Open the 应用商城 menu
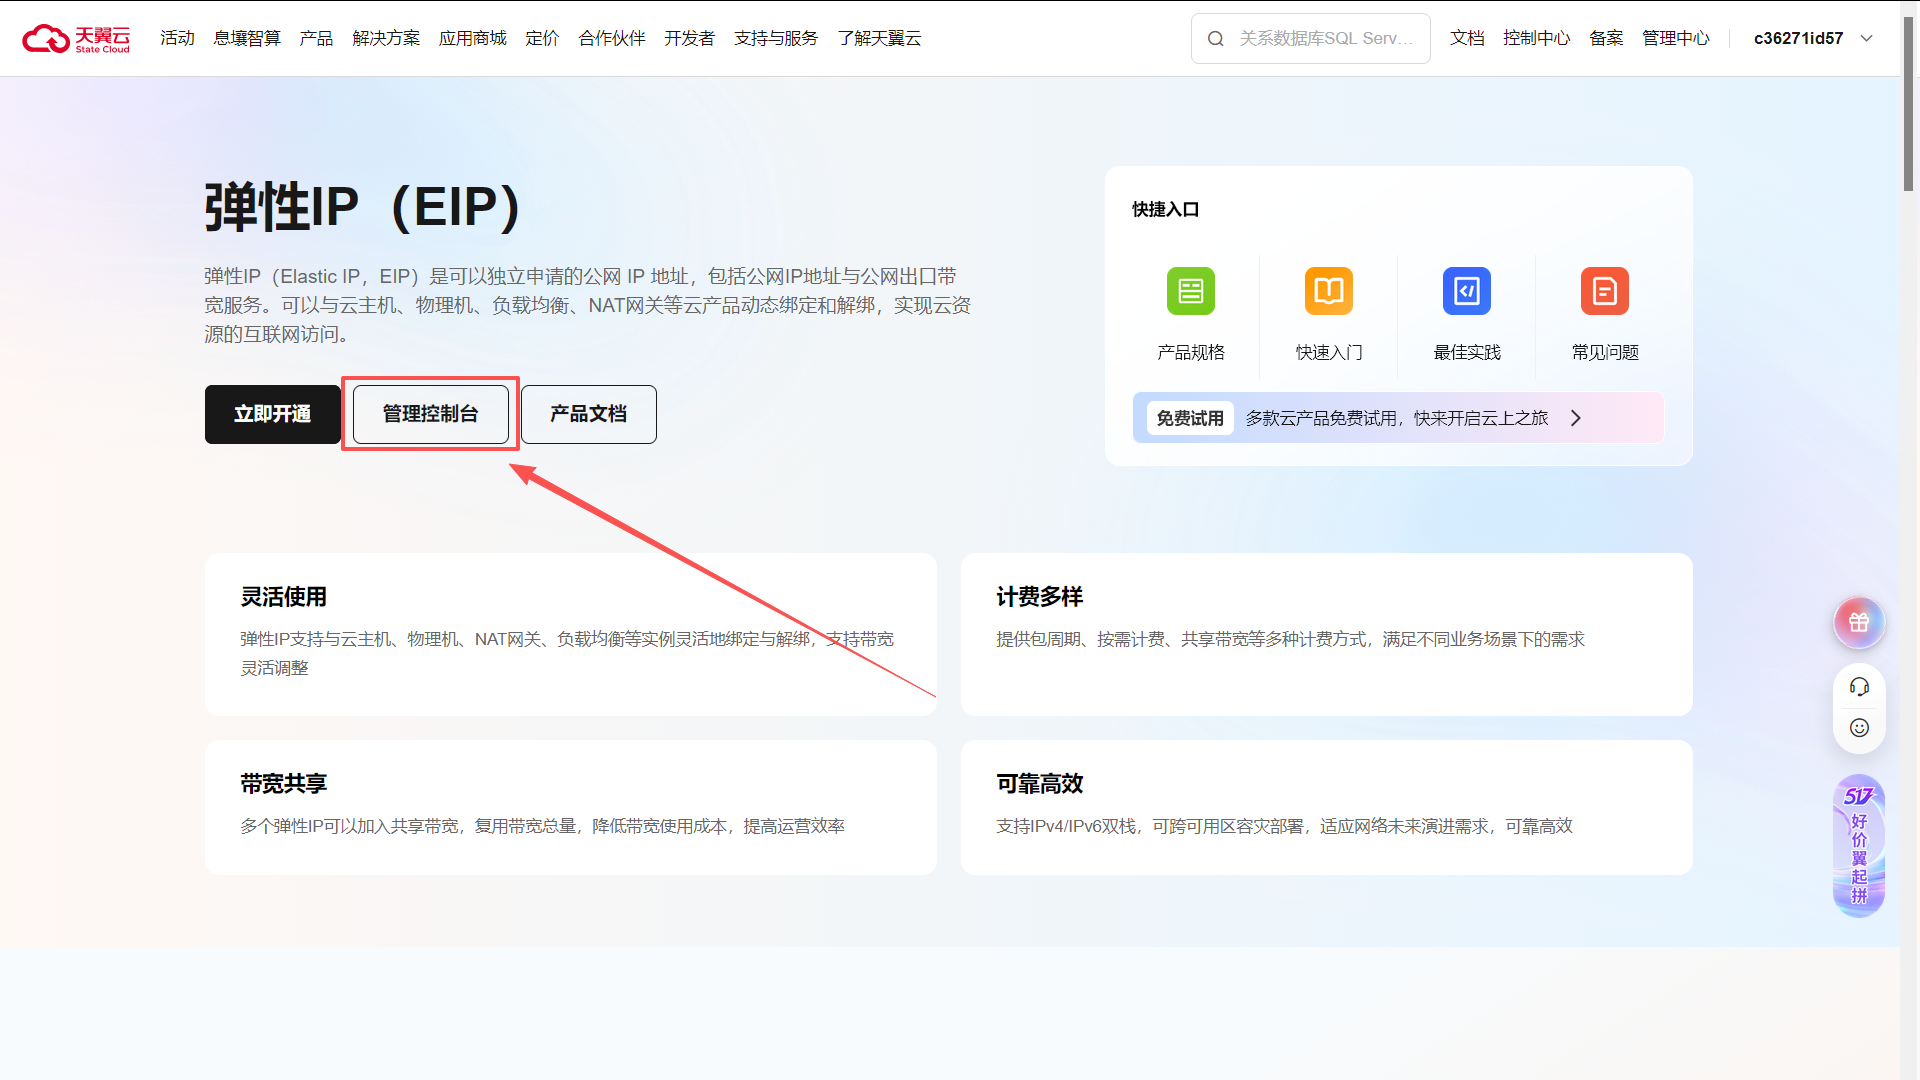1920x1080 pixels. [x=473, y=38]
